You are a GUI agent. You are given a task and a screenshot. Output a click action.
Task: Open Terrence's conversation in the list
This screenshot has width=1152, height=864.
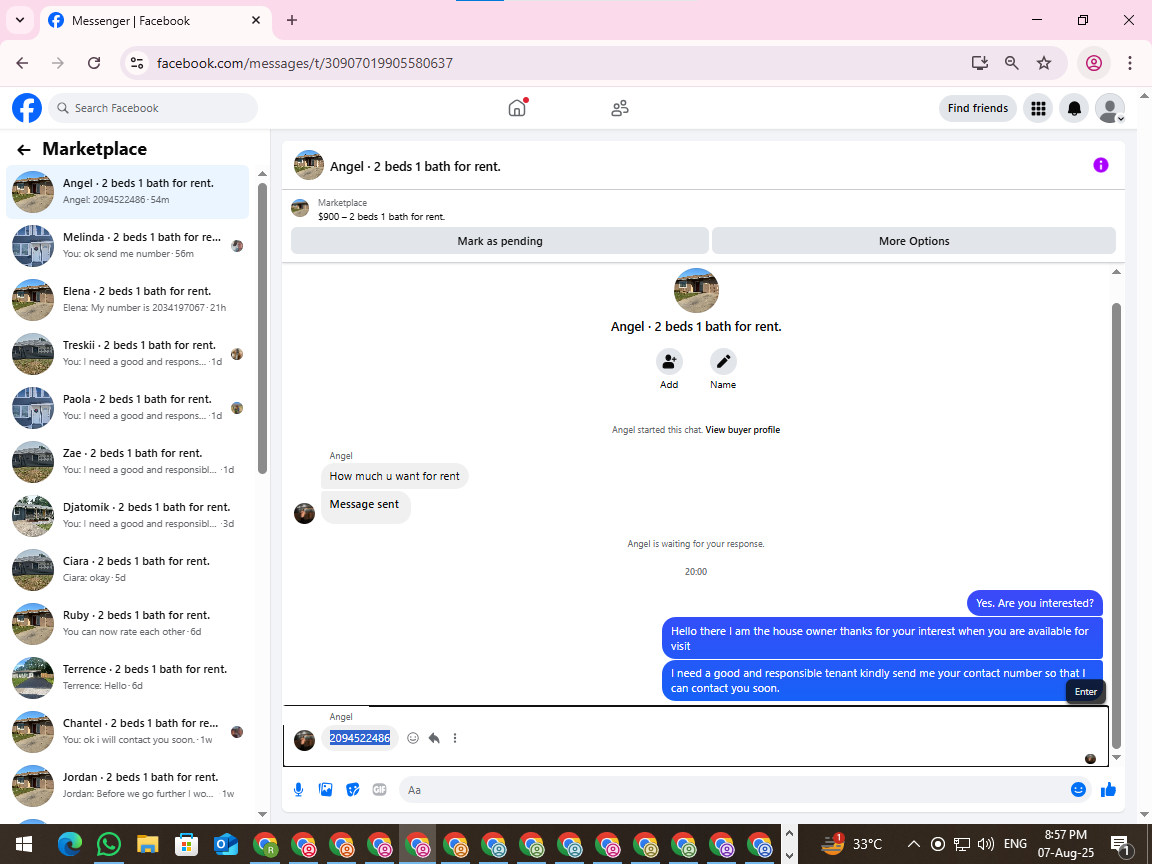(127, 677)
